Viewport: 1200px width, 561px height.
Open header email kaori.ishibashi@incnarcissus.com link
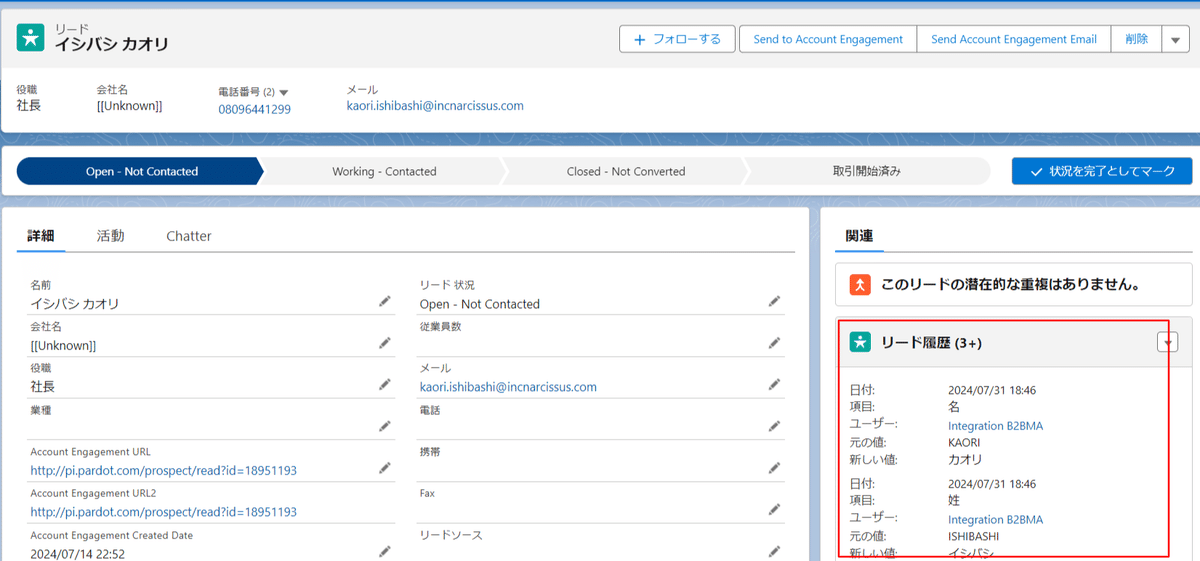435,105
